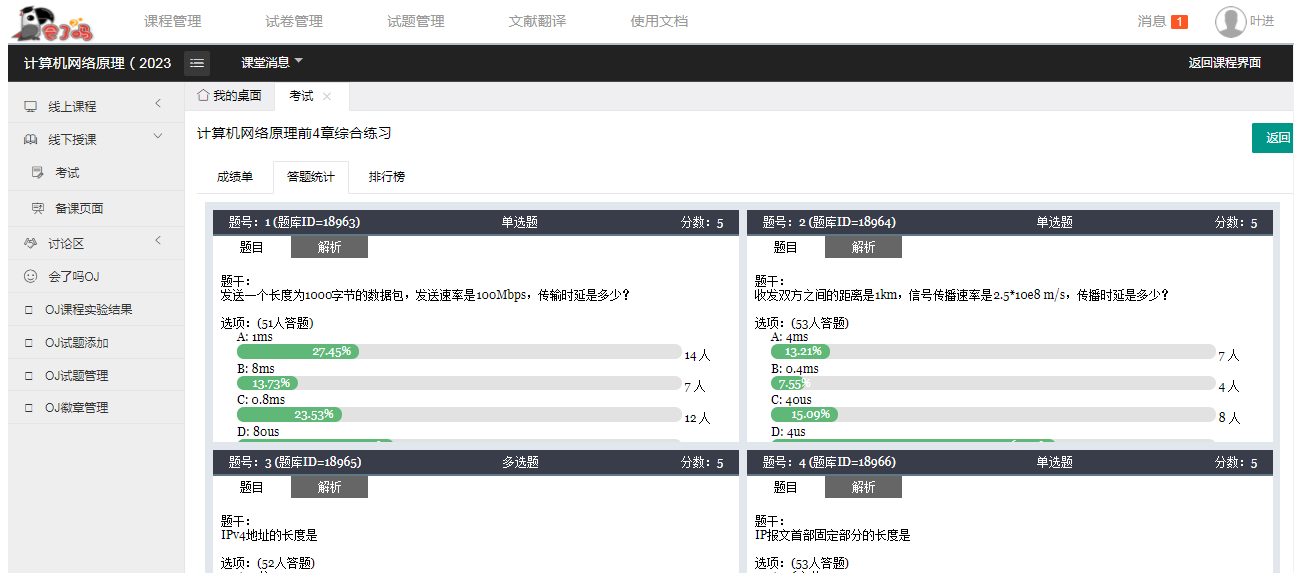Click the square icon beside OJ徽章管理
This screenshot has height=575, width=1294.
tap(29, 408)
